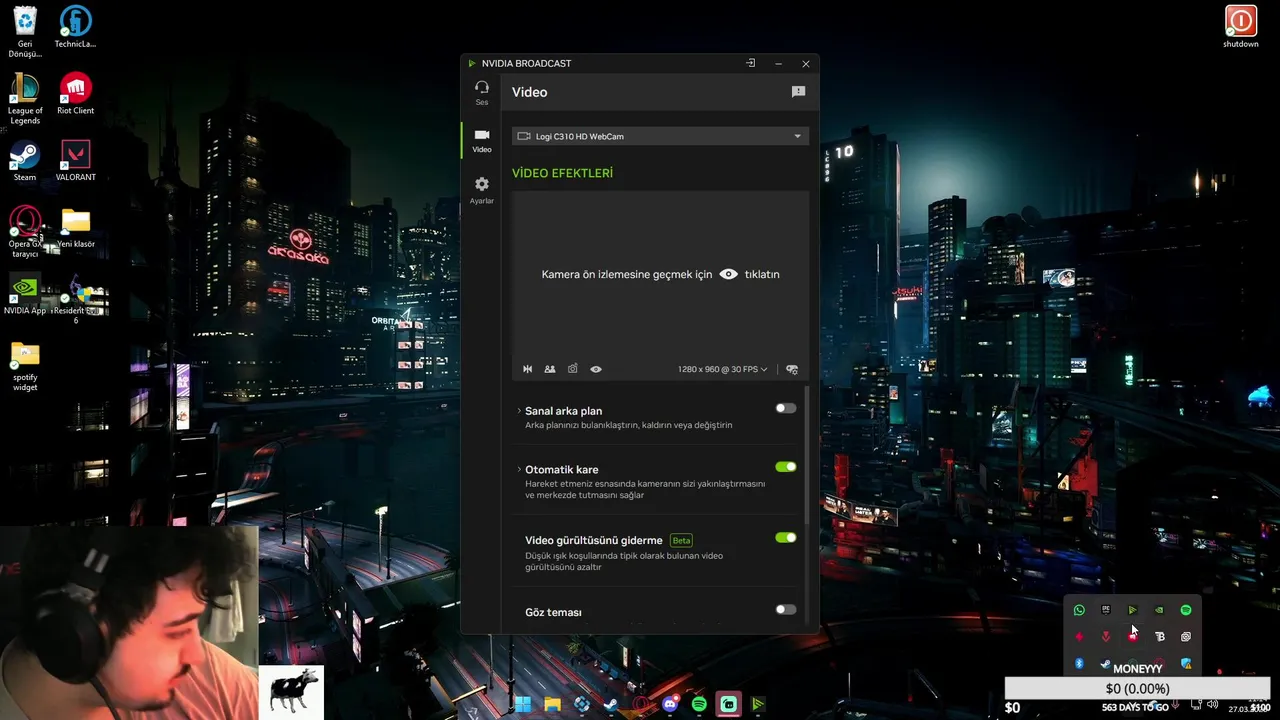Screen dimensions: 1280x720
Task: Open the Windows Start button
Action: coord(522,704)
